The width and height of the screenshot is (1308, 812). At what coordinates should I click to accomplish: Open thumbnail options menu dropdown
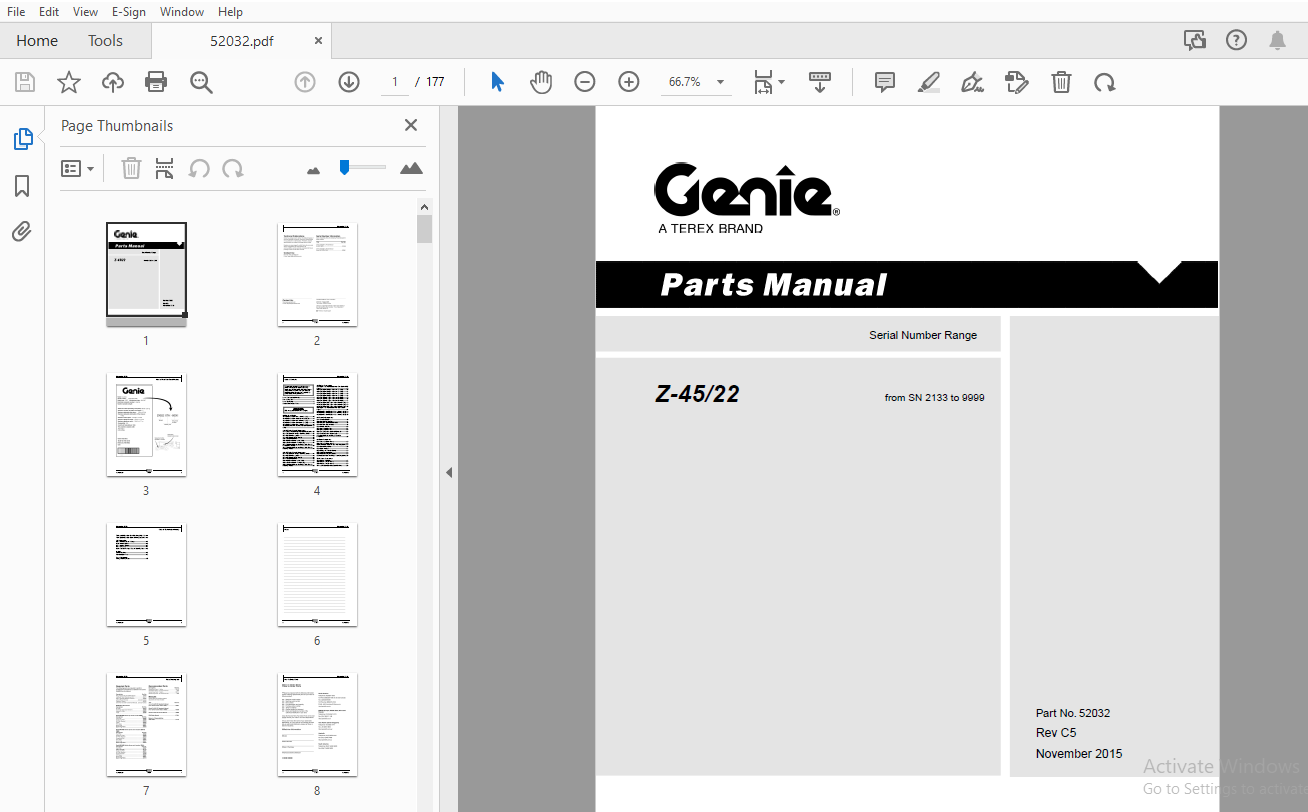77,169
